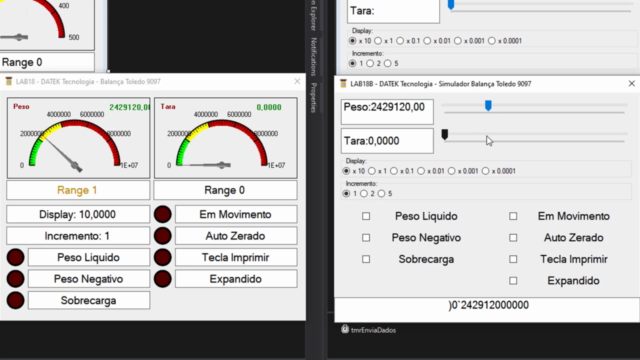Click the Auto Zerado label in LAB18 window
This screenshot has height=360, width=640.
tap(236, 236)
